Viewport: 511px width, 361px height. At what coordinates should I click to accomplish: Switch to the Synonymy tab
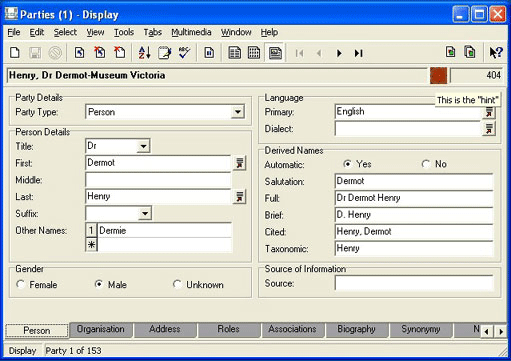pos(421,329)
